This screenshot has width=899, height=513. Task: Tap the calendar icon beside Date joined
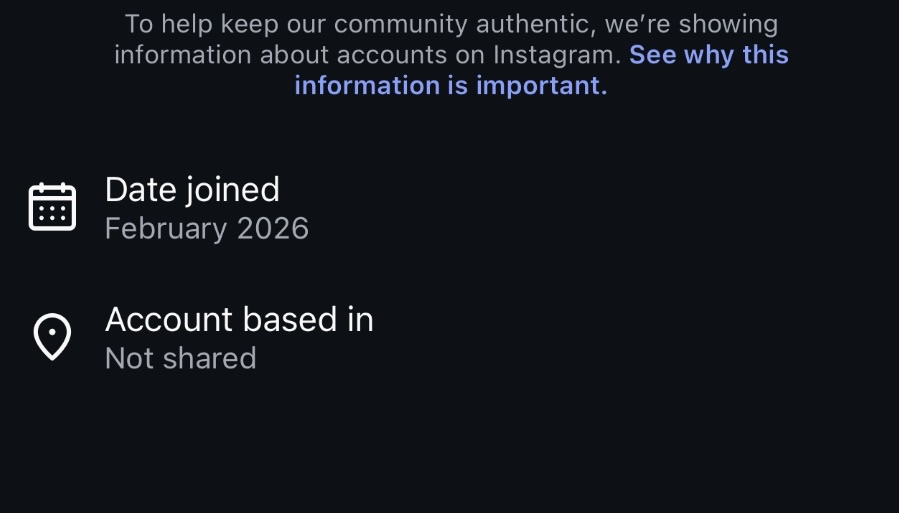(x=52, y=207)
